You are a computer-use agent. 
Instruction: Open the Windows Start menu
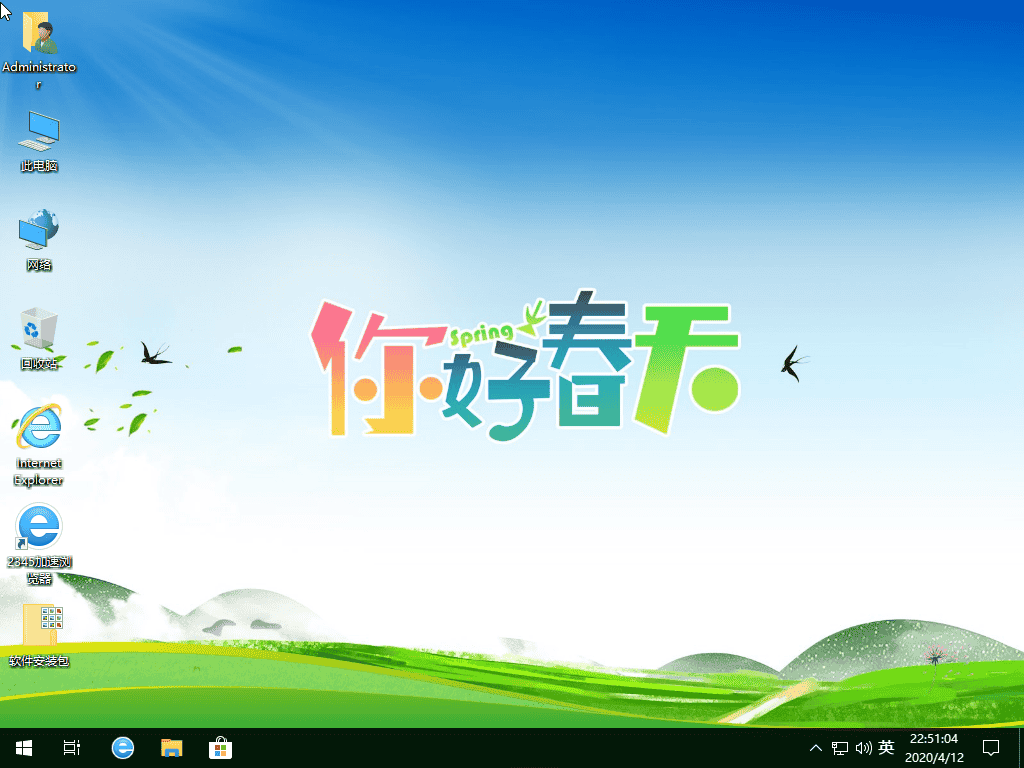click(24, 748)
